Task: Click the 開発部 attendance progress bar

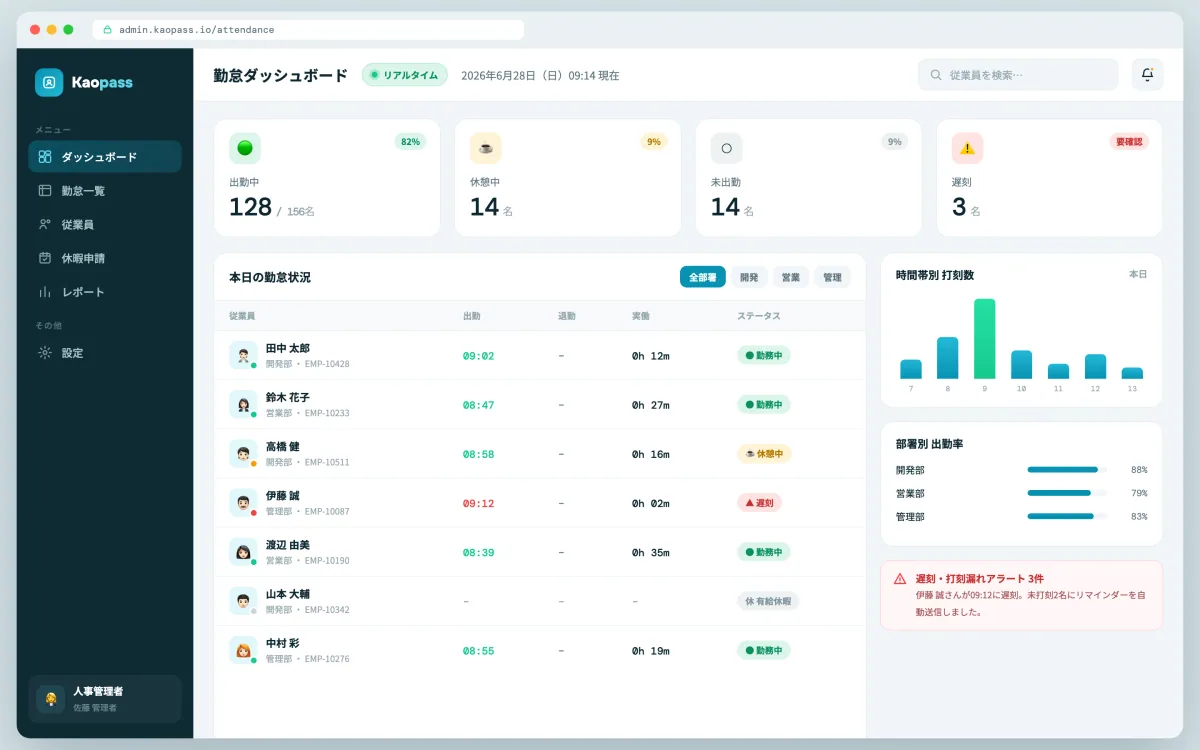Action: click(x=1066, y=469)
